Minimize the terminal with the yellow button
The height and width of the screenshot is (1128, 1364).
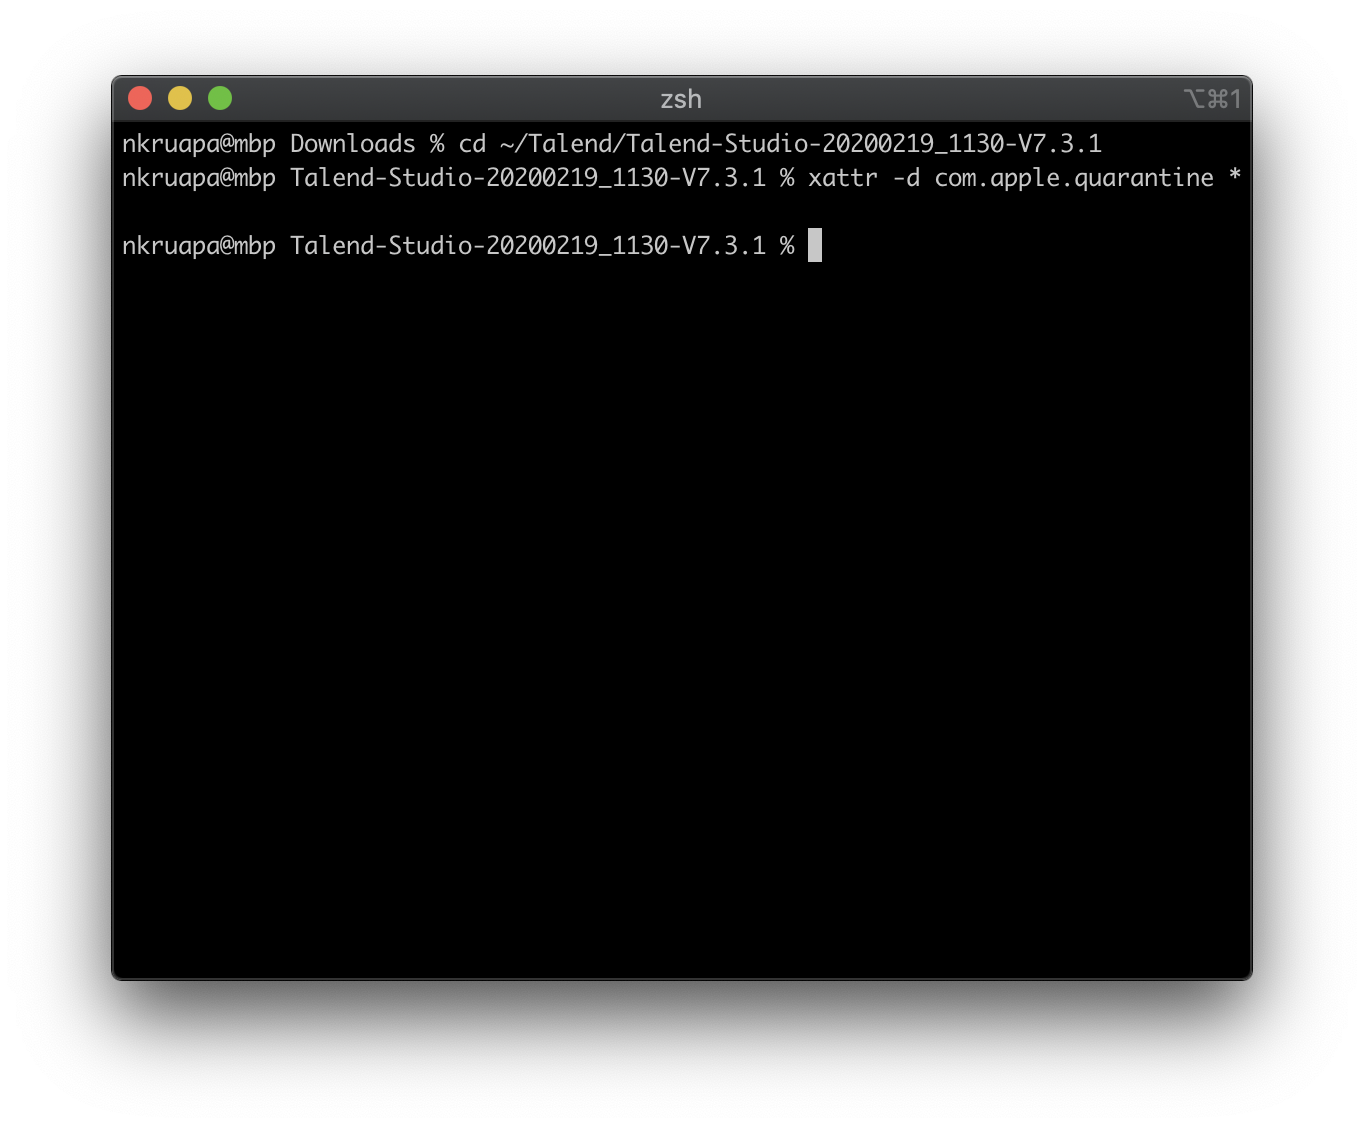click(x=180, y=98)
